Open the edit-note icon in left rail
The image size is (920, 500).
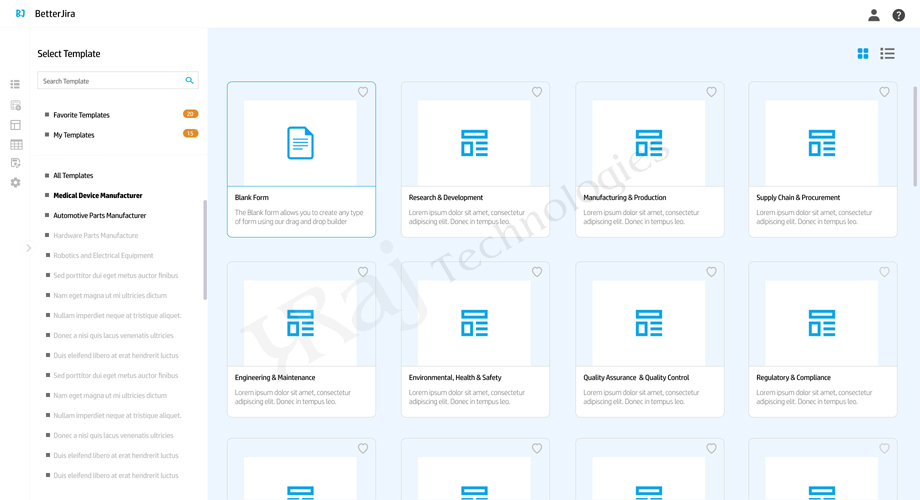[x=16, y=163]
